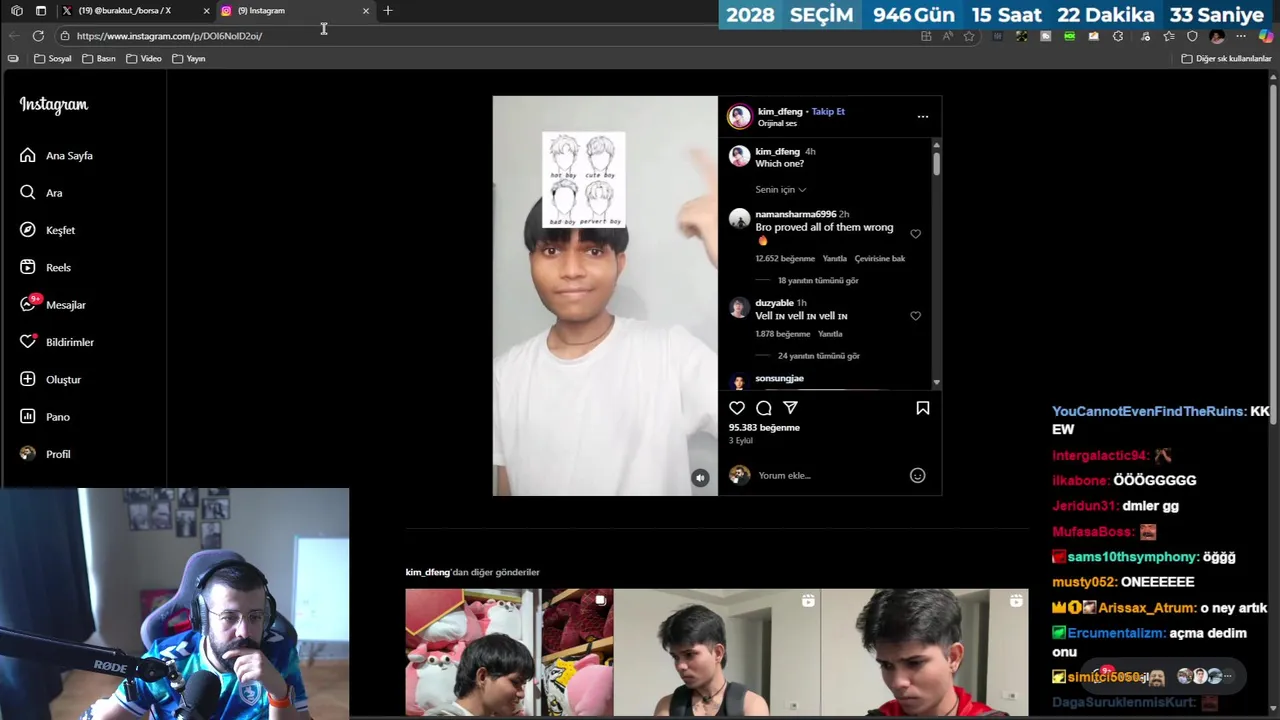Screen dimensions: 1280x720
Task: Open the emoji picker in comment box
Action: point(917,476)
